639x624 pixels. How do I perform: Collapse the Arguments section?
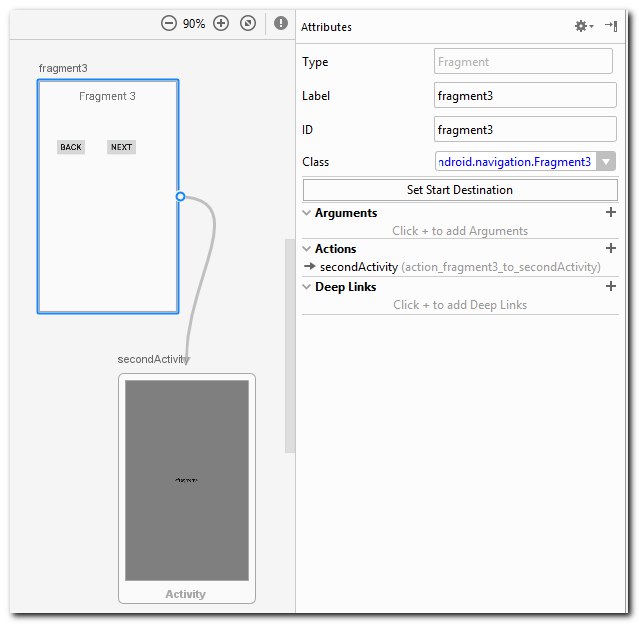click(x=306, y=213)
